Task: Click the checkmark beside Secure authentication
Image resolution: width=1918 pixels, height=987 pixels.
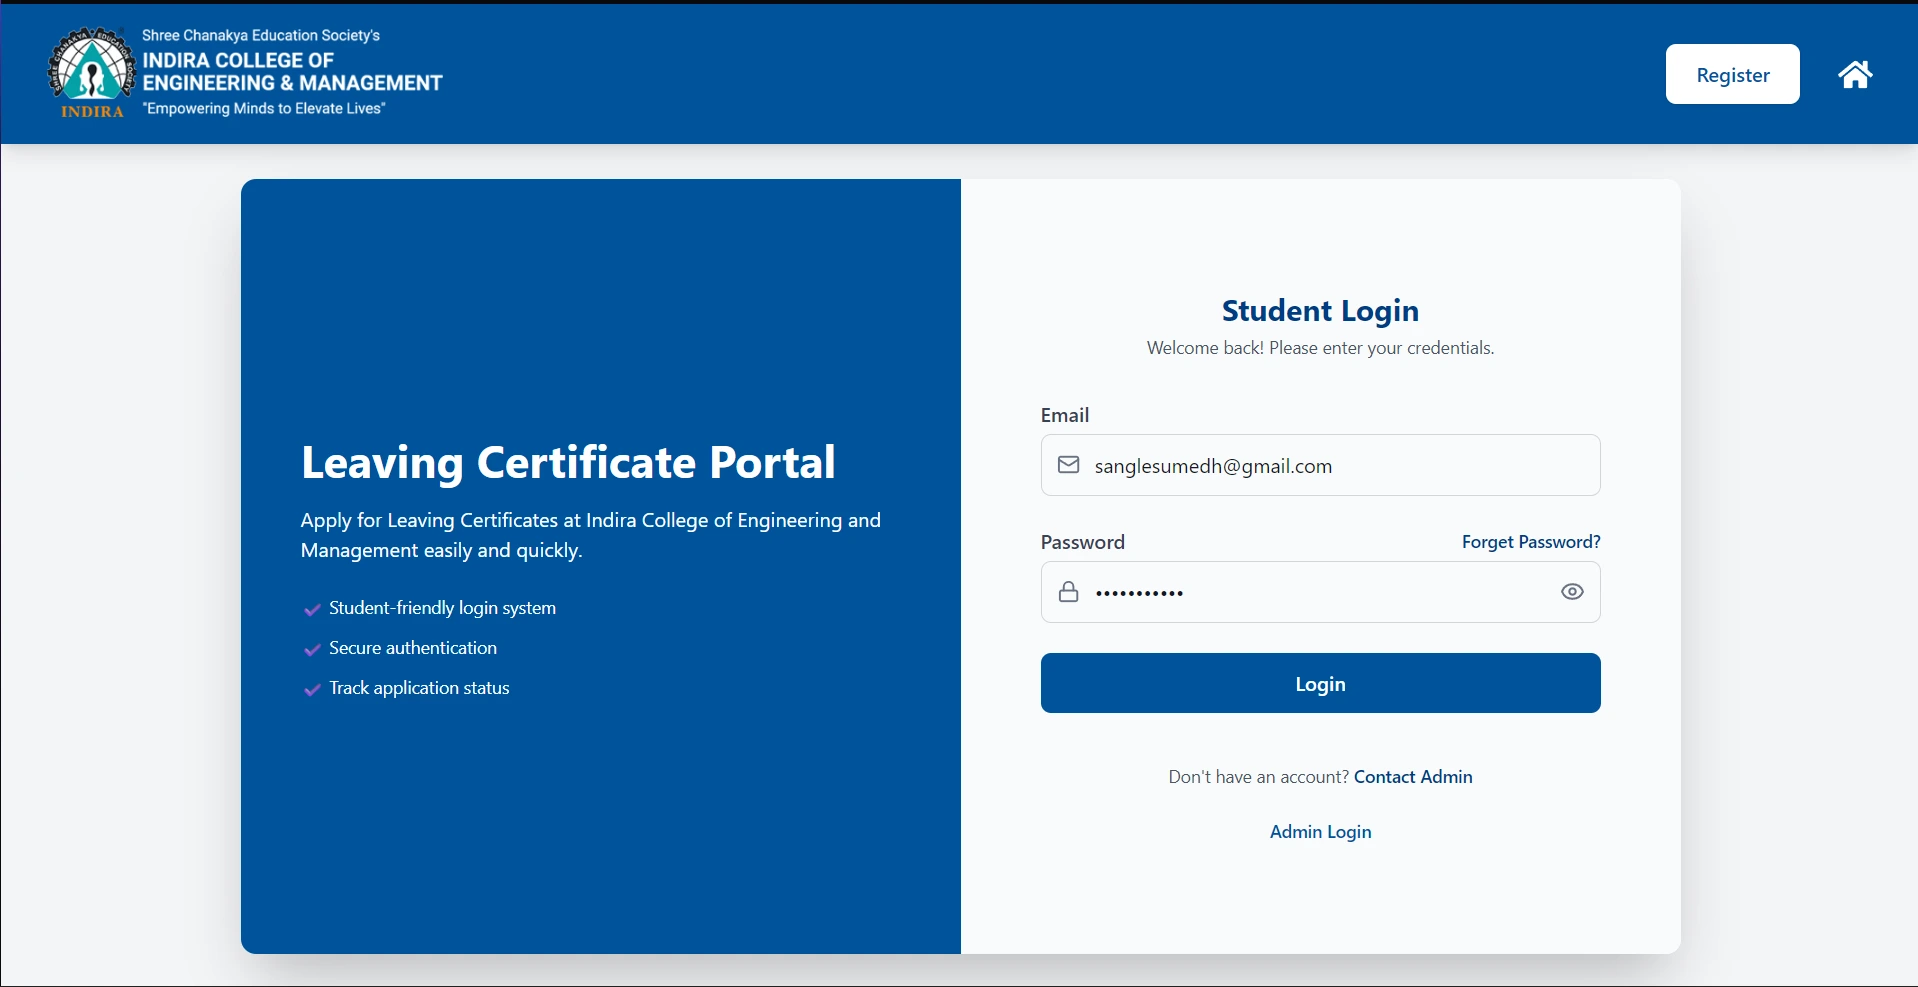Action: point(312,649)
